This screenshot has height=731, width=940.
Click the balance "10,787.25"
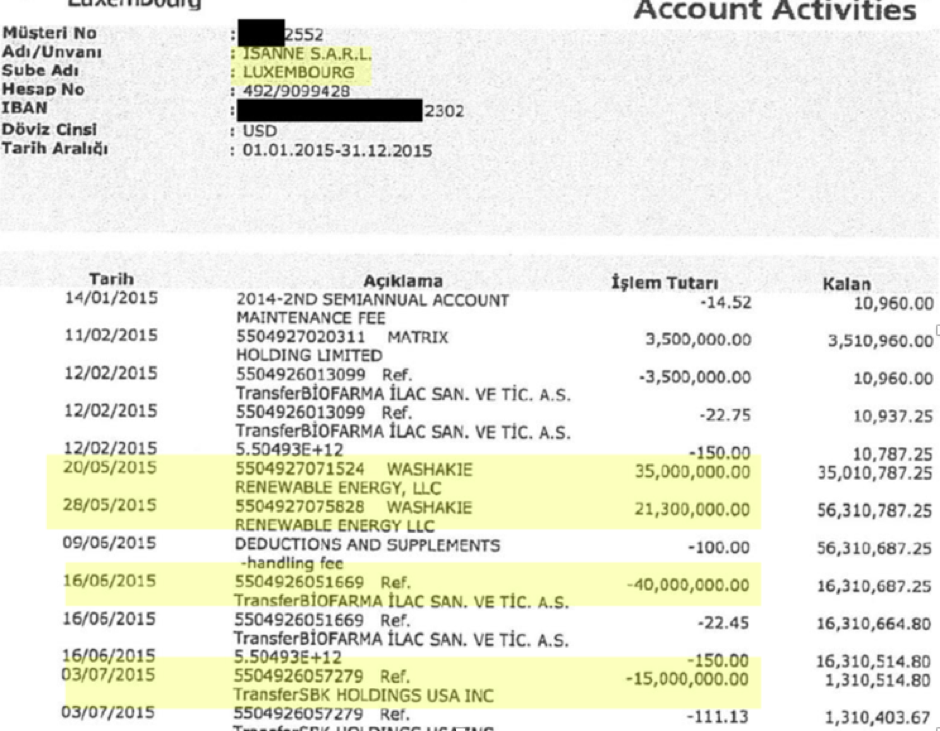[x=893, y=454]
